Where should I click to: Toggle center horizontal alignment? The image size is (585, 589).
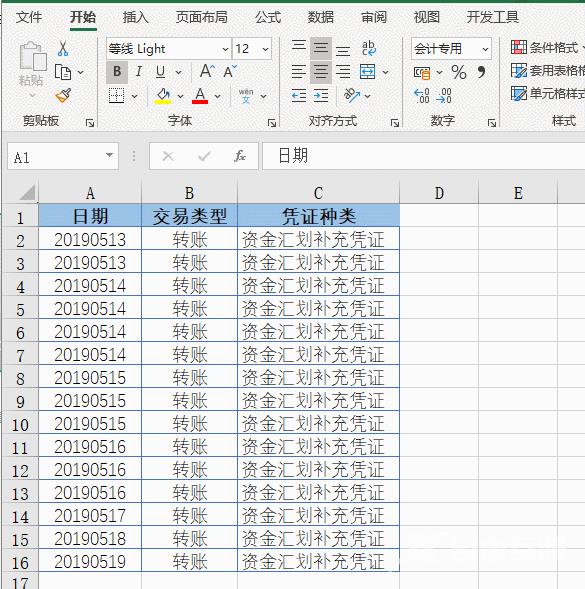point(320,71)
